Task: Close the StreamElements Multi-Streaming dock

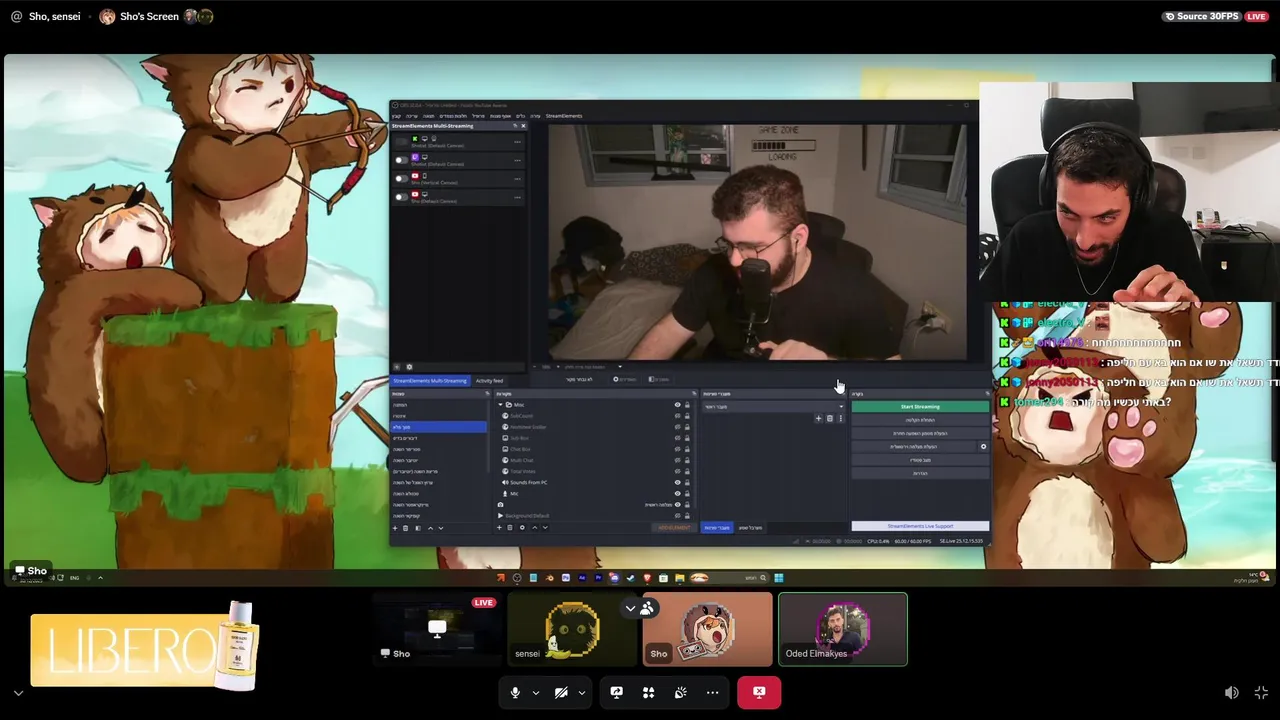Action: (523, 126)
